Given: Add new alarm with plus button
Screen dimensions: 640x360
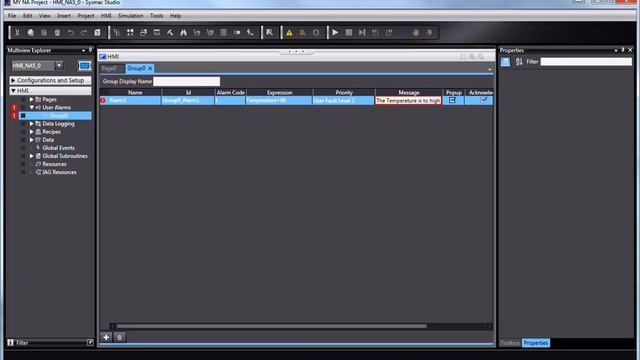Looking at the screenshot, I should (106, 337).
